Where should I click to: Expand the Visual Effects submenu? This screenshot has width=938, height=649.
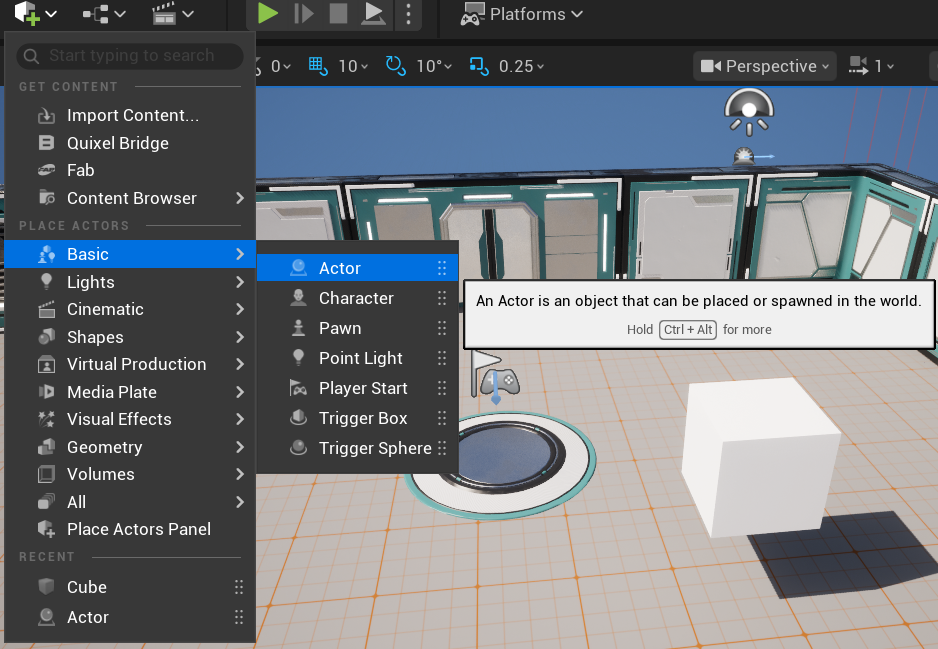click(130, 419)
